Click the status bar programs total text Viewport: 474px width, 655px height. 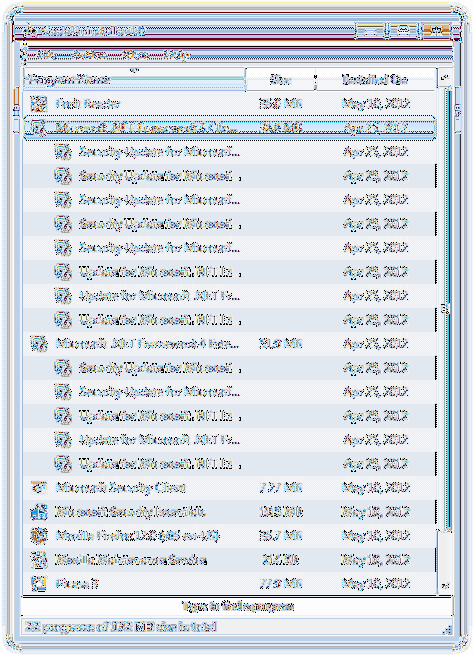121,627
